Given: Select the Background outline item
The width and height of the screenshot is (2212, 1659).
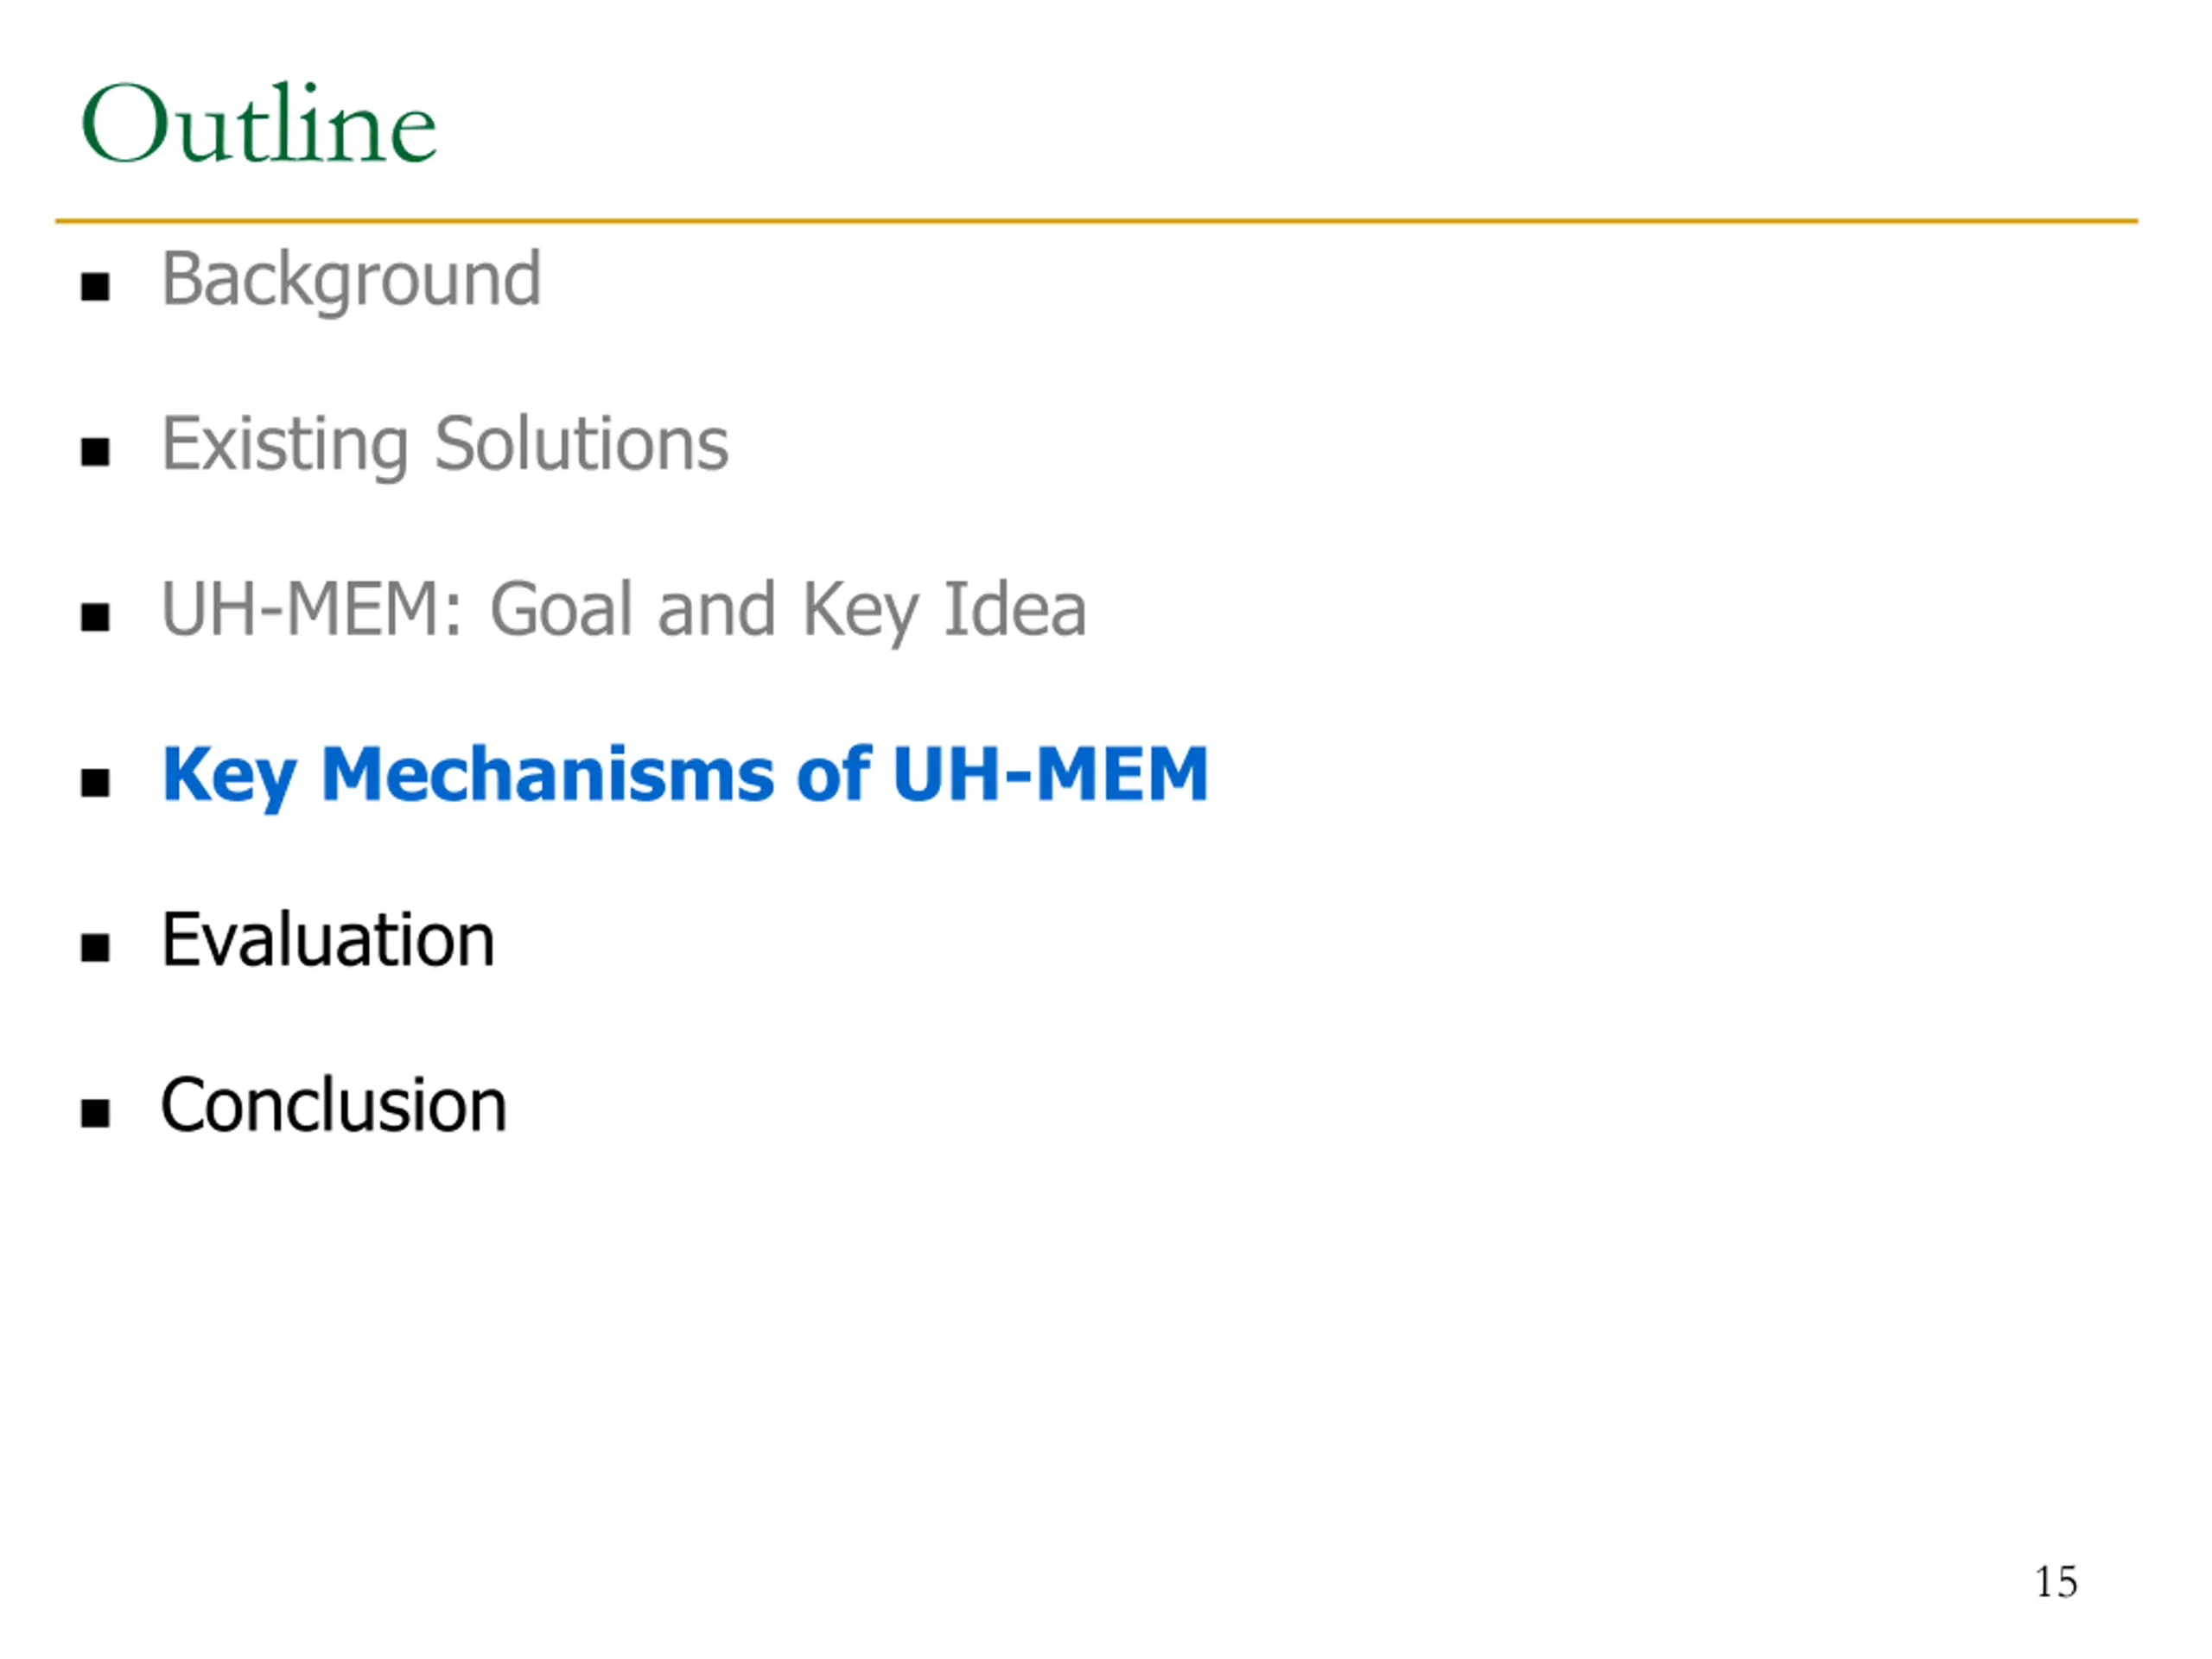Looking at the screenshot, I should (x=351, y=281).
